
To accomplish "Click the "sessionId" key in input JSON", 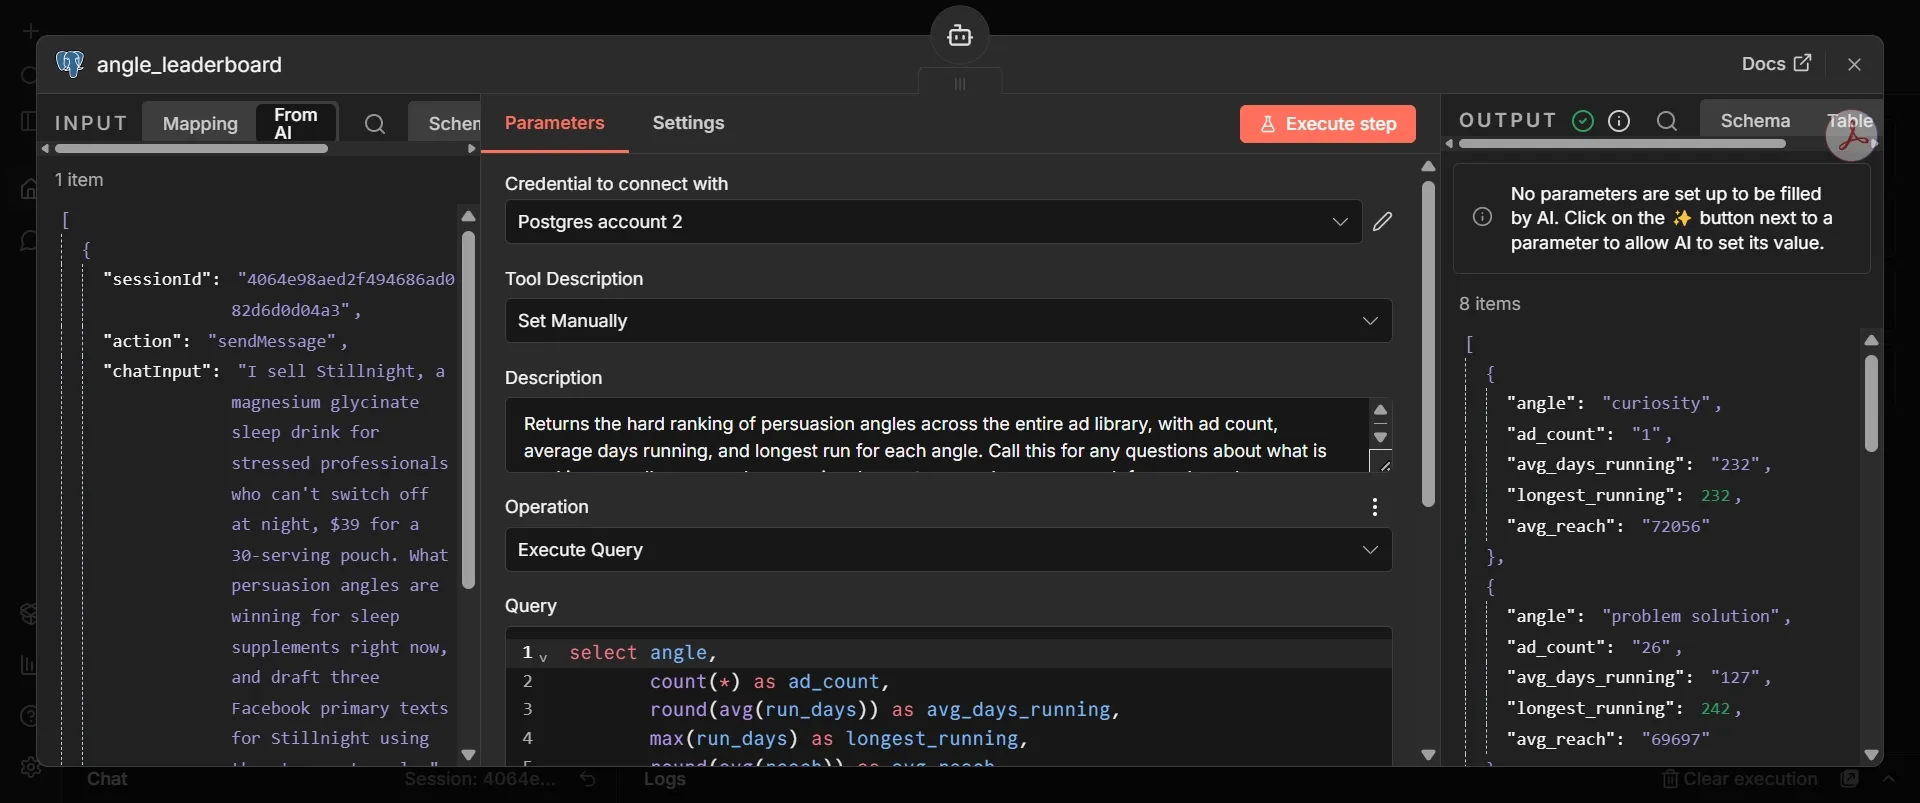I will [157, 279].
